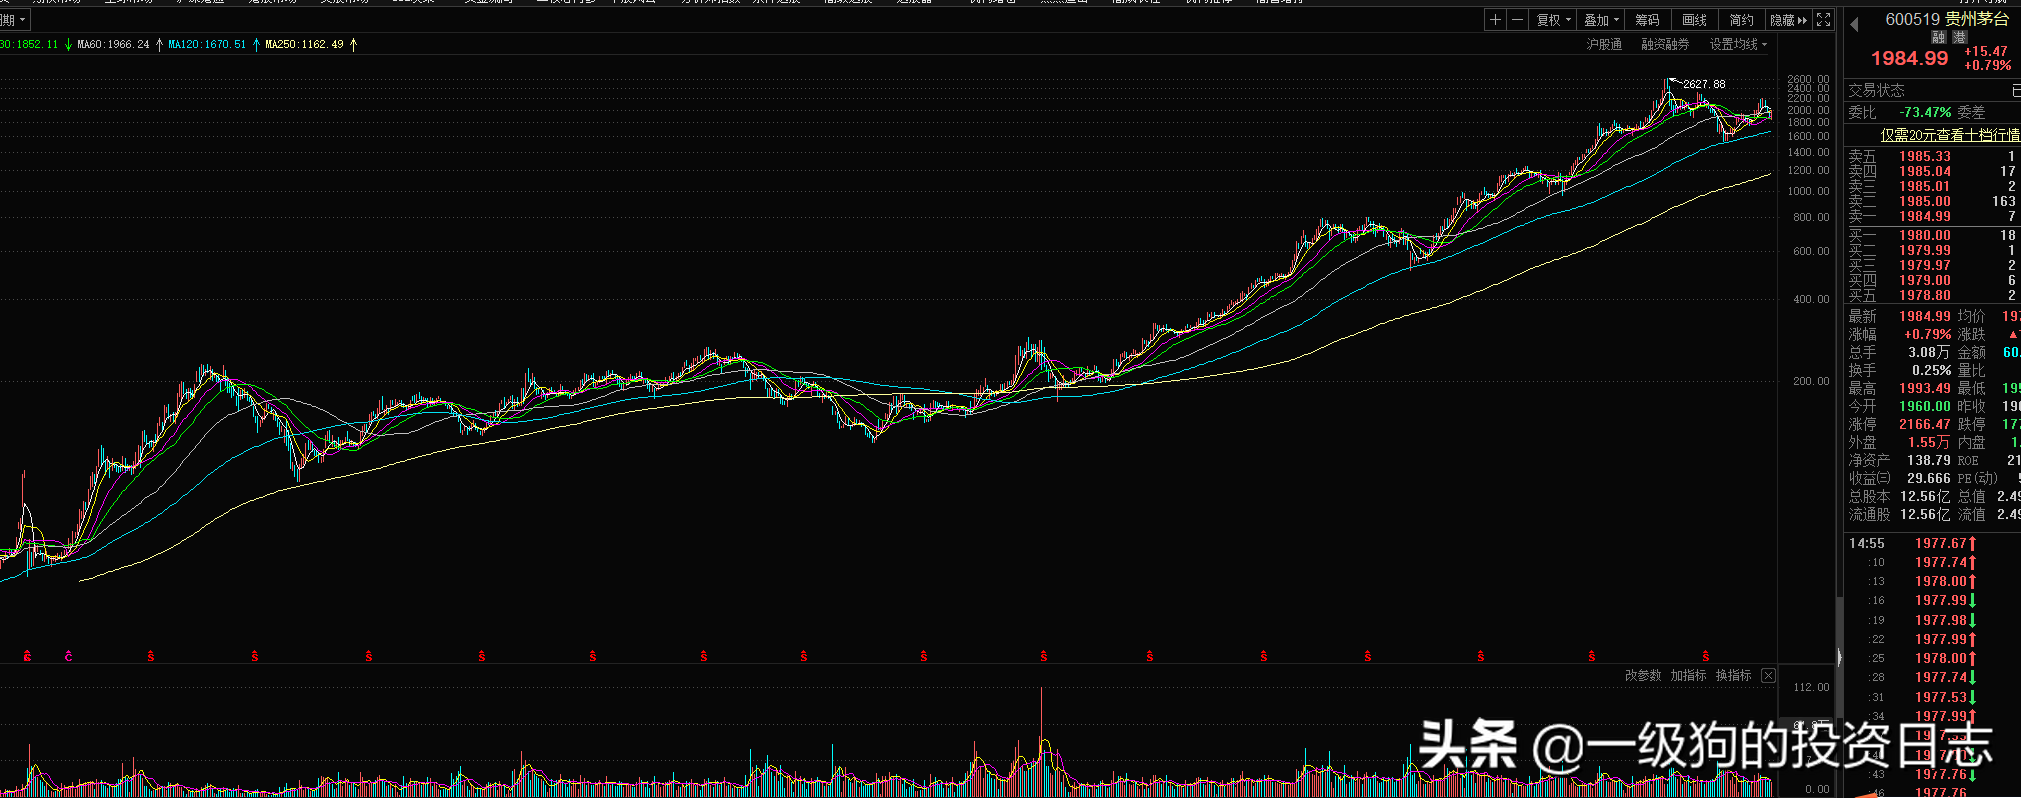Screen dimensions: 2021x798
Task: Open the 复权 price adjustment dropdown
Action: point(1553,20)
